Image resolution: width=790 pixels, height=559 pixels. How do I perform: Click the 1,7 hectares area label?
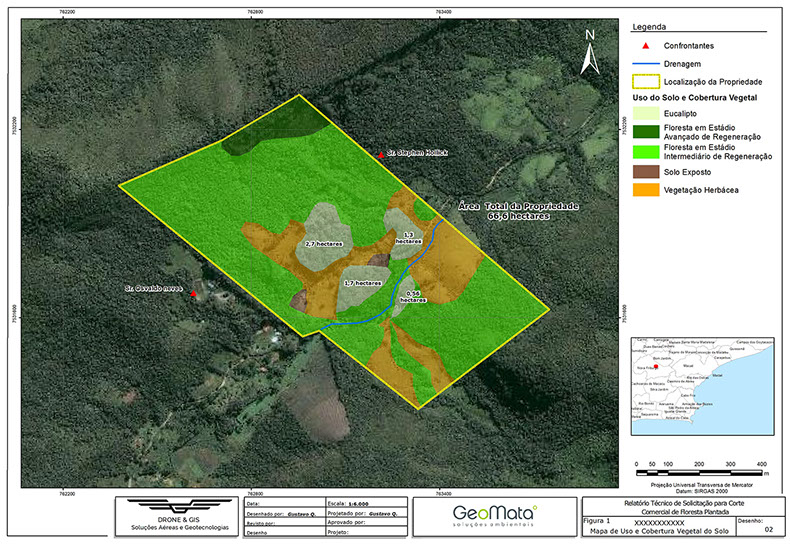click(x=362, y=283)
